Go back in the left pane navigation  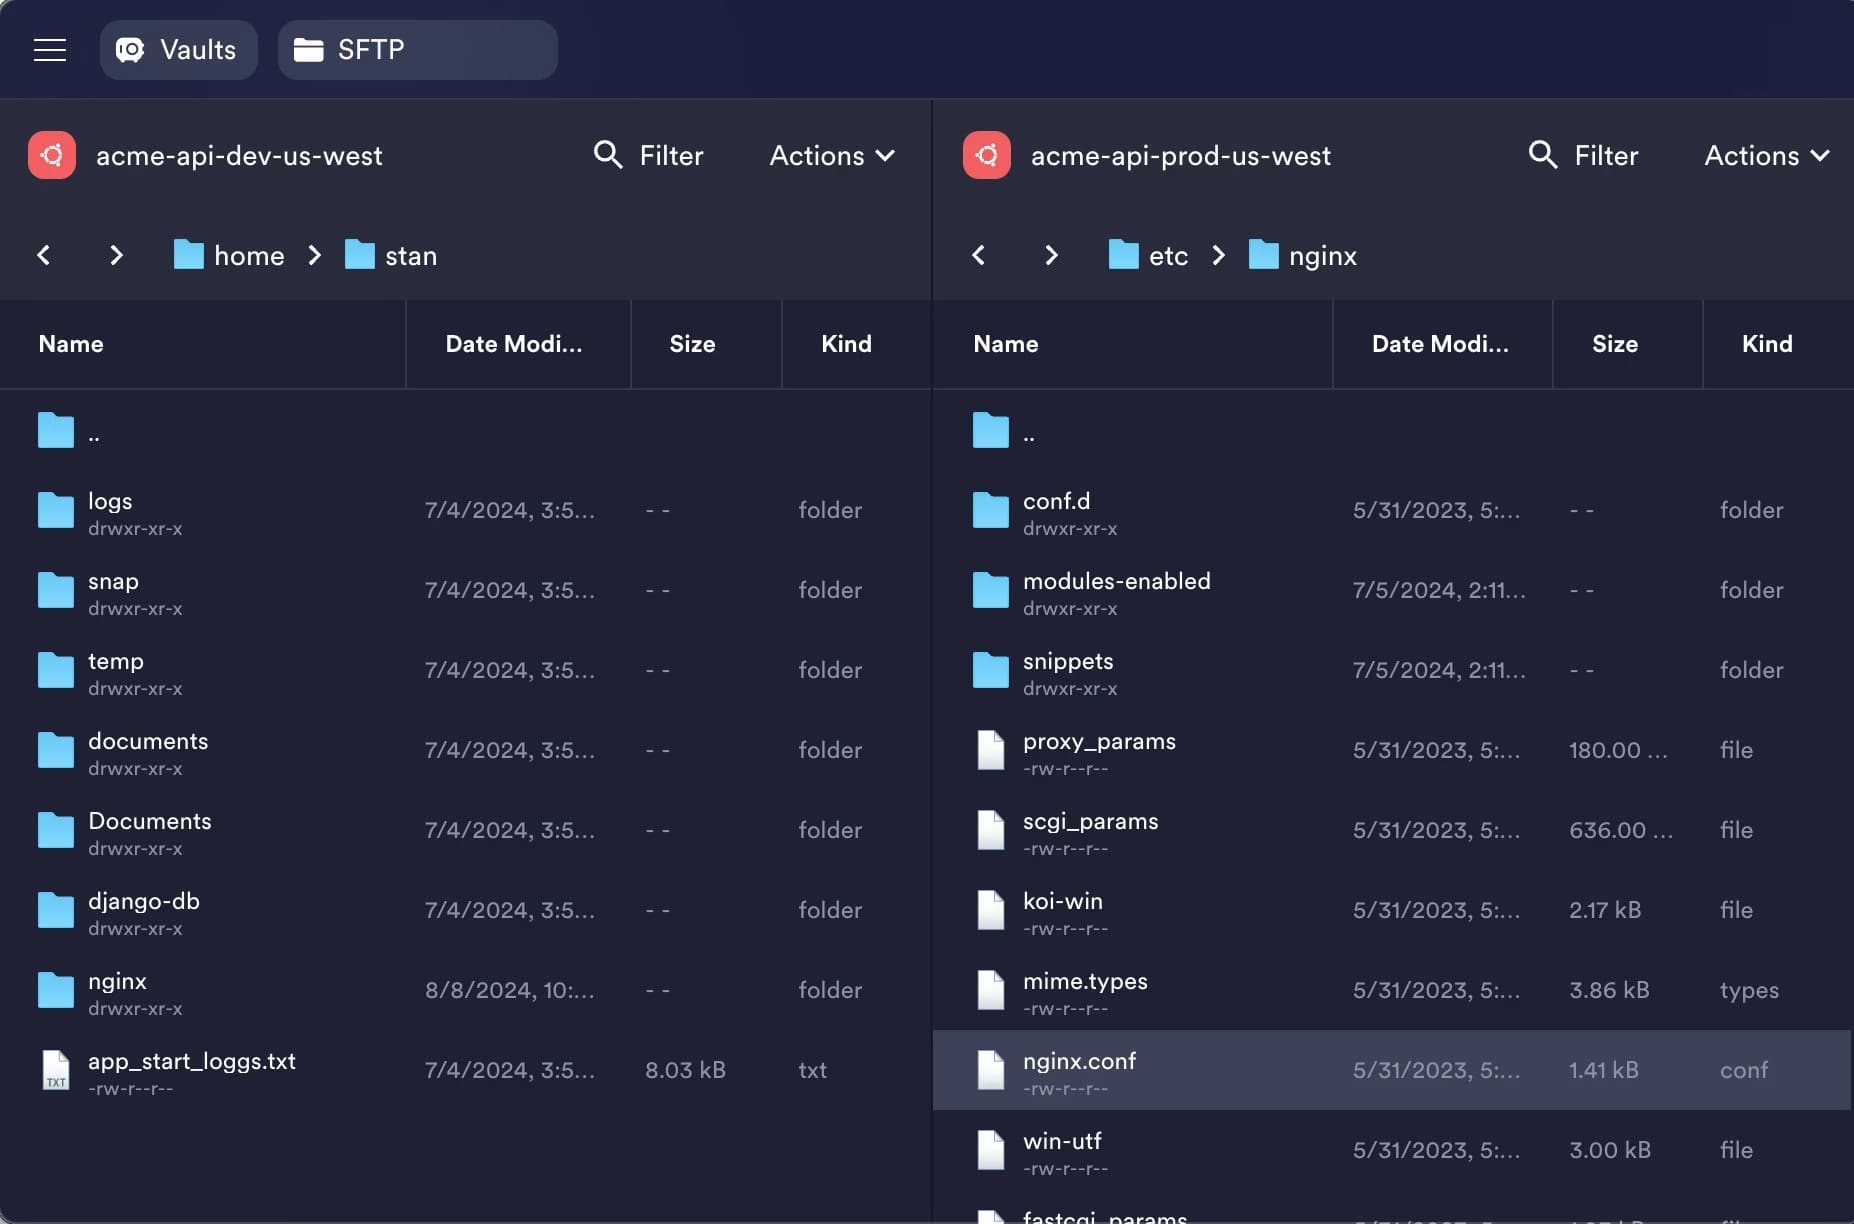click(44, 255)
